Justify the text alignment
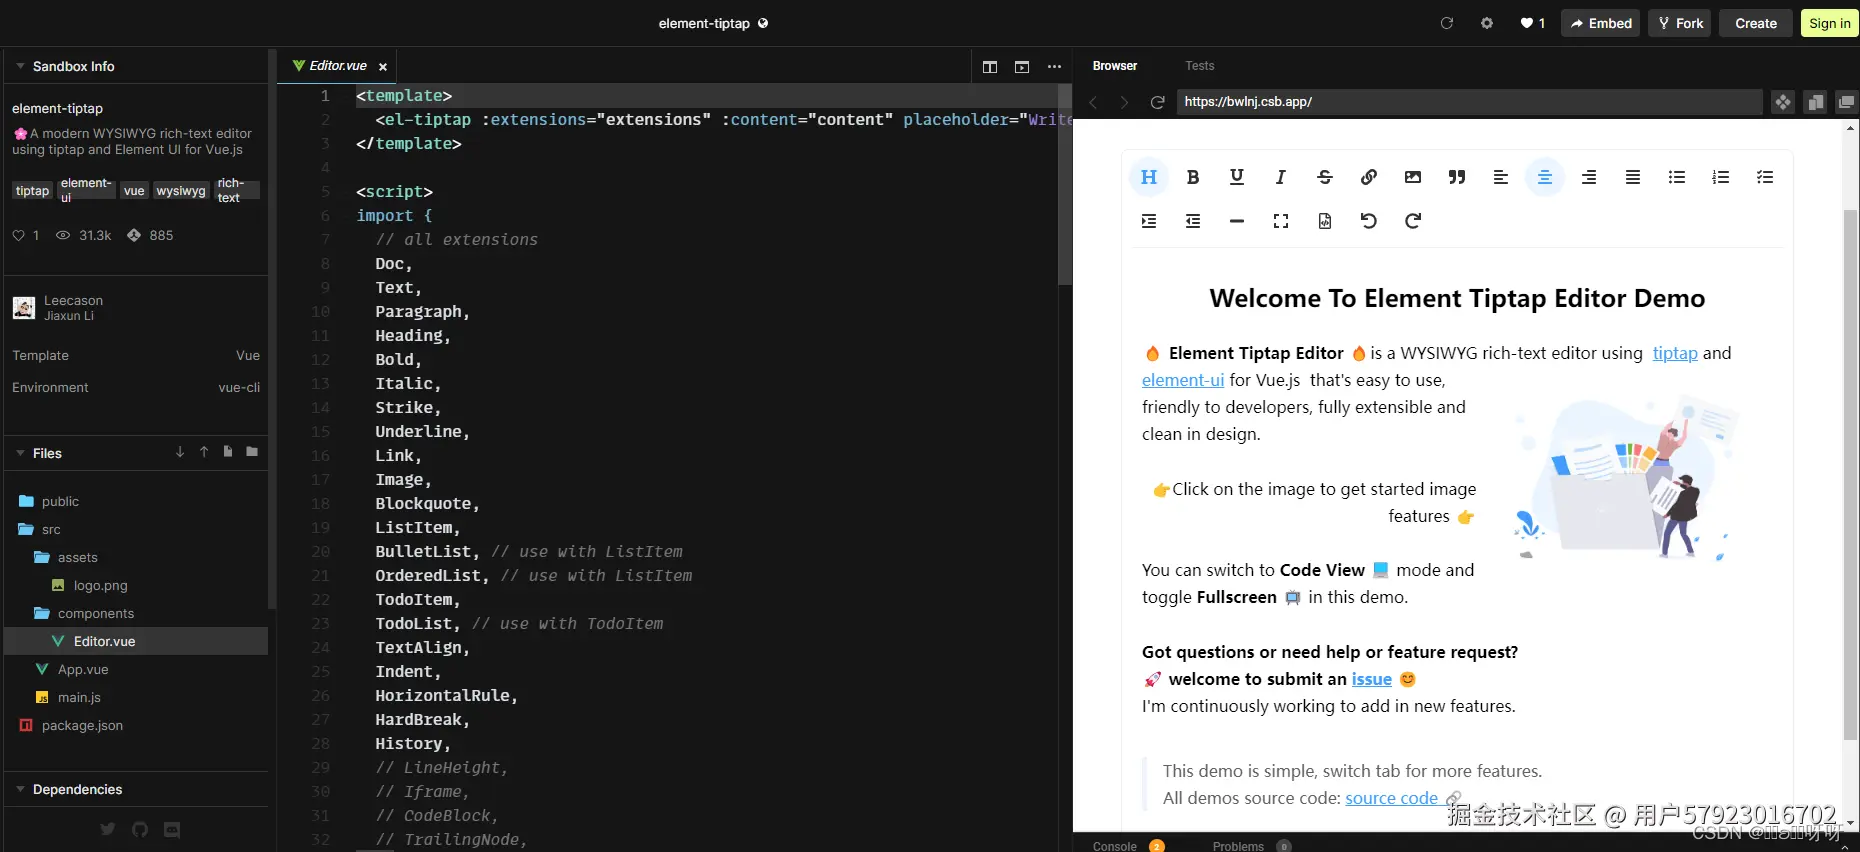The image size is (1860, 852). [1633, 177]
